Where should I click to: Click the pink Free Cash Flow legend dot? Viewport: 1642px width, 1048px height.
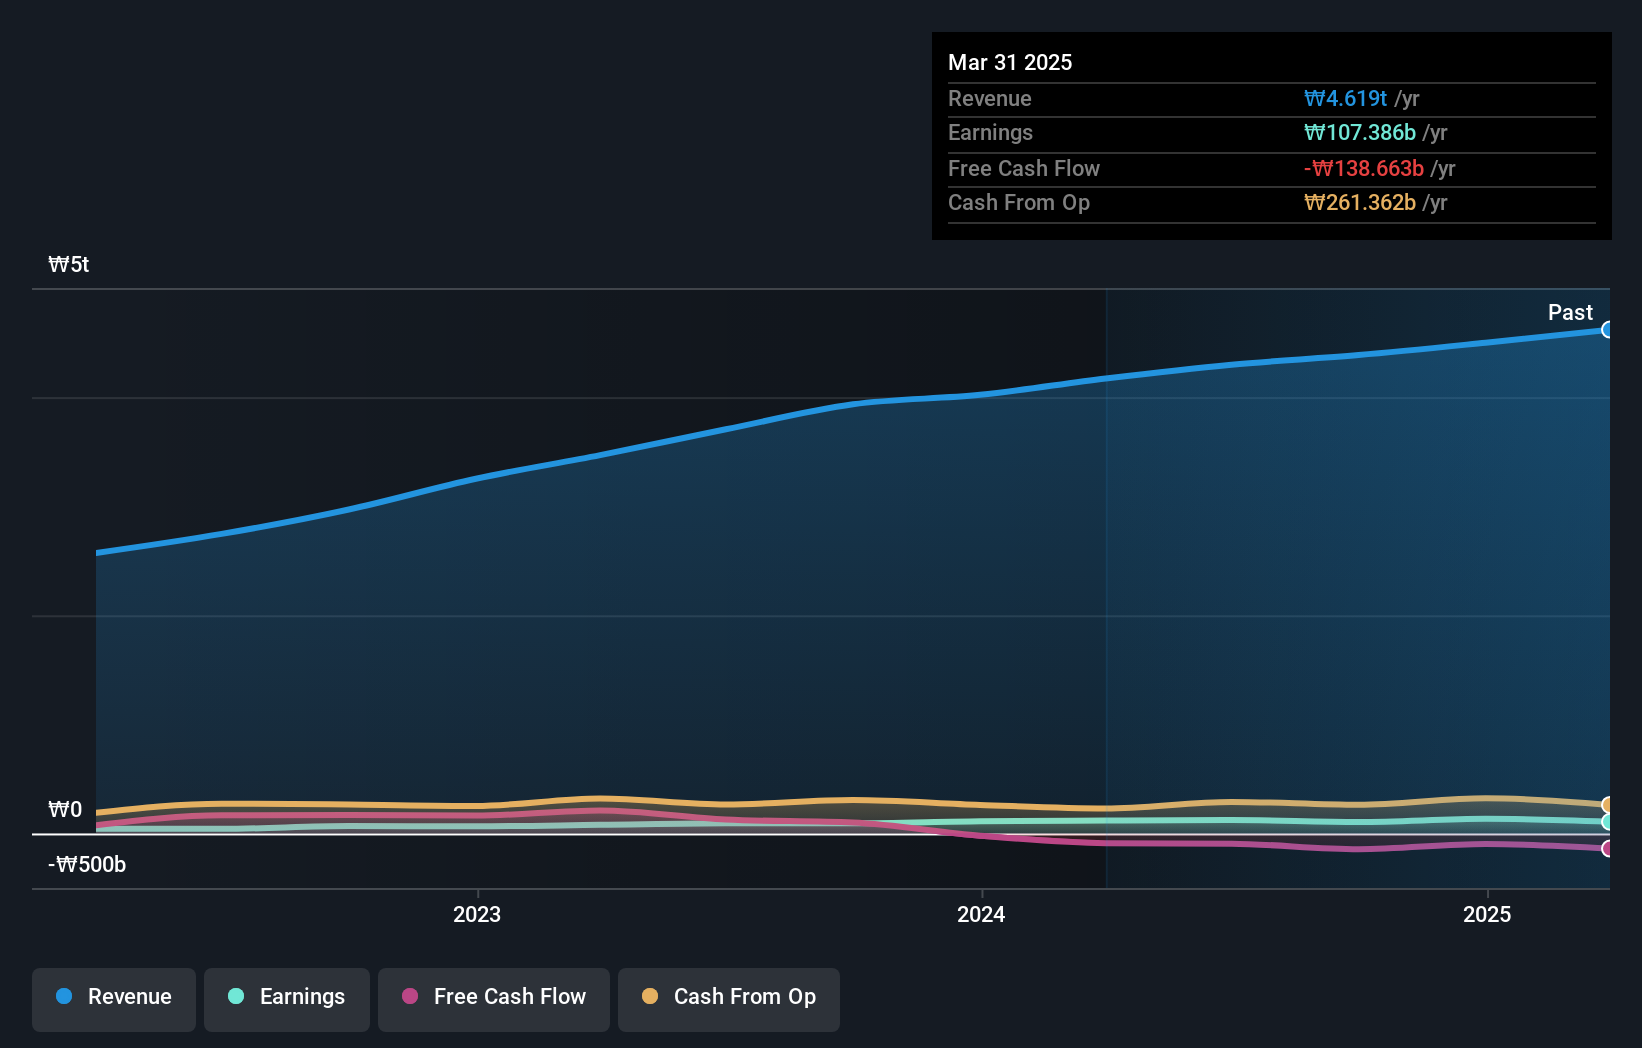pos(408,997)
